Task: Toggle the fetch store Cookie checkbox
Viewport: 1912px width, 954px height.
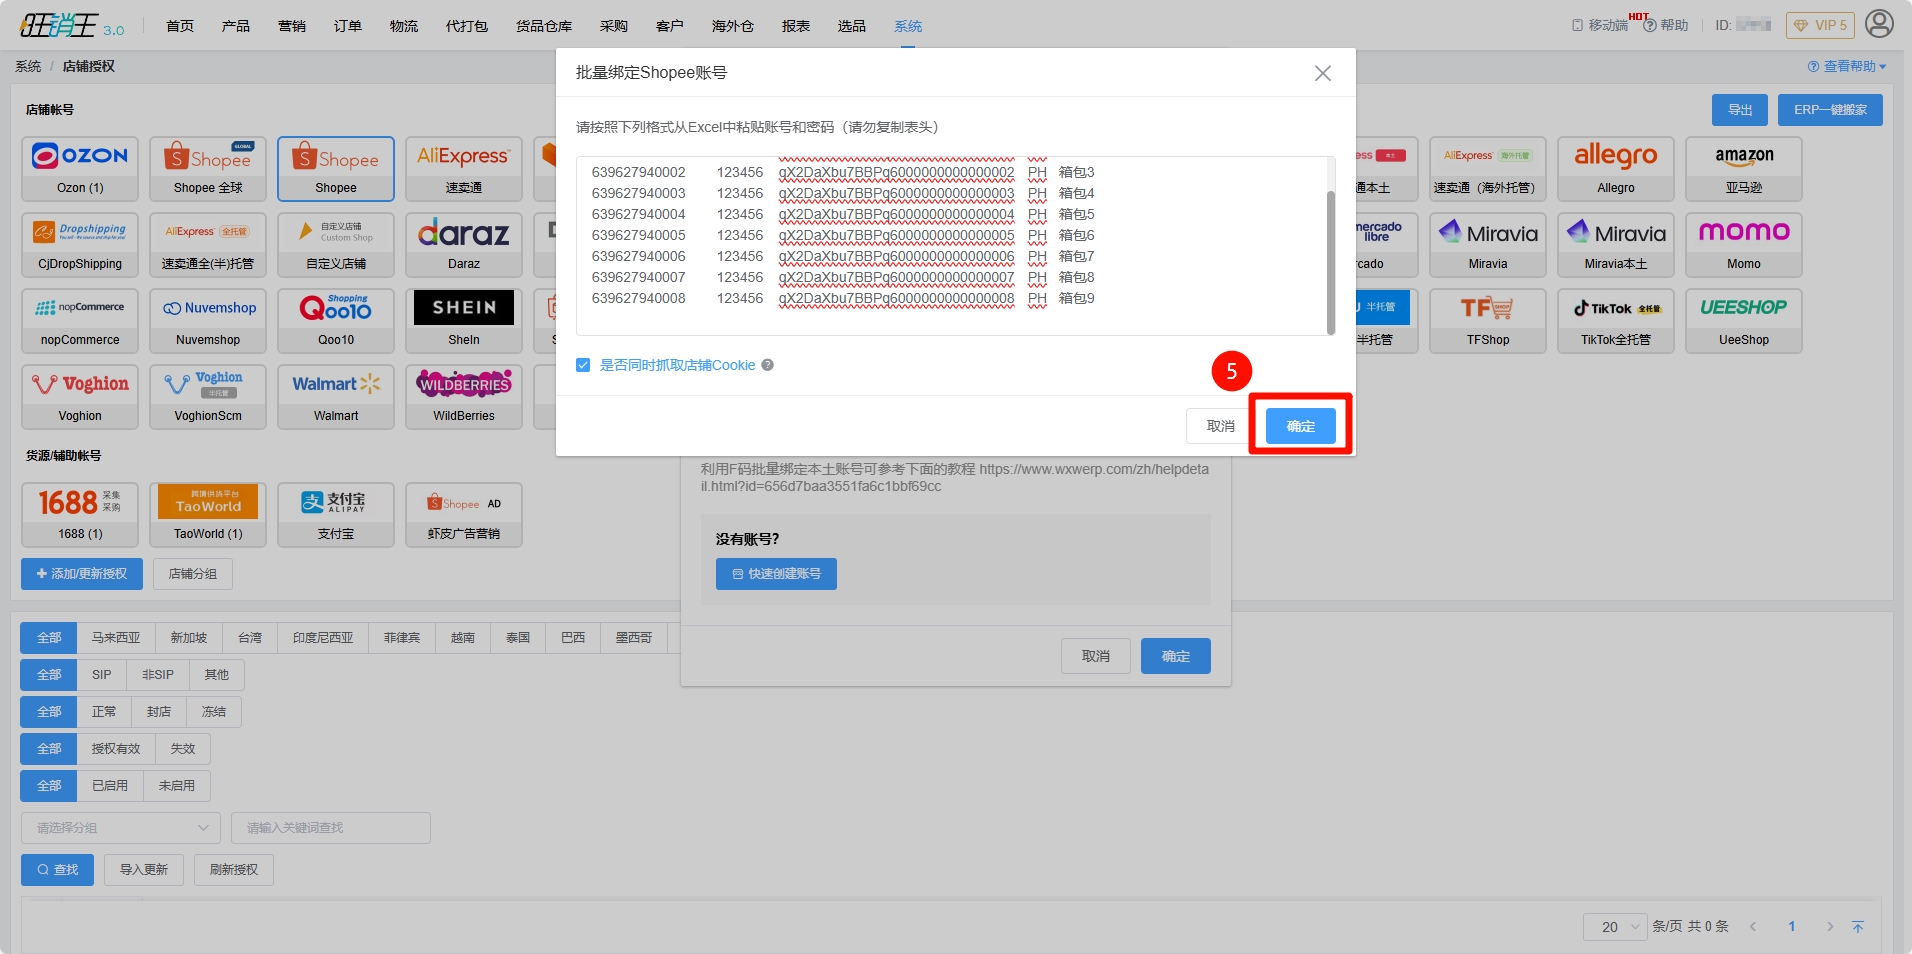Action: coord(583,366)
